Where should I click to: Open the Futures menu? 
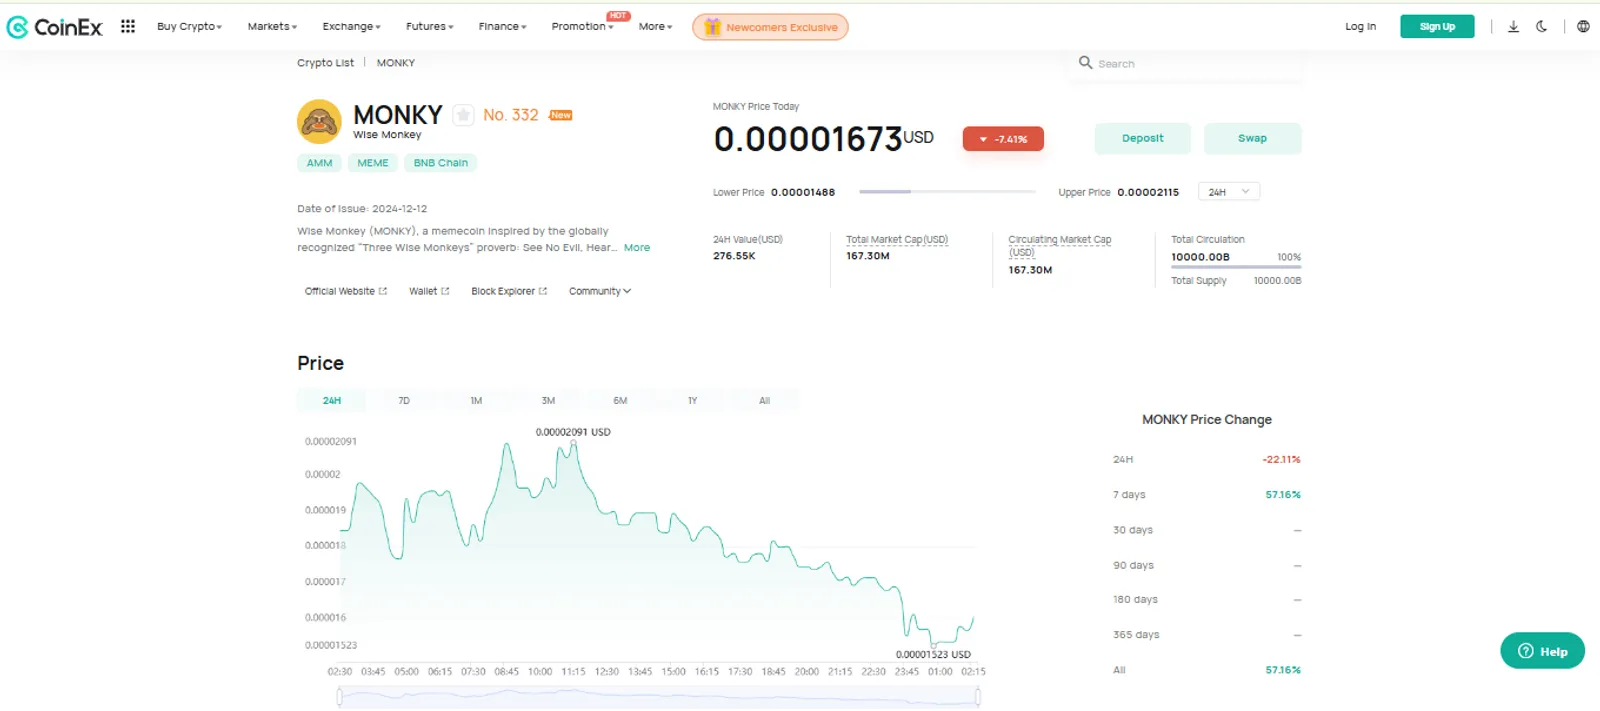(x=429, y=26)
